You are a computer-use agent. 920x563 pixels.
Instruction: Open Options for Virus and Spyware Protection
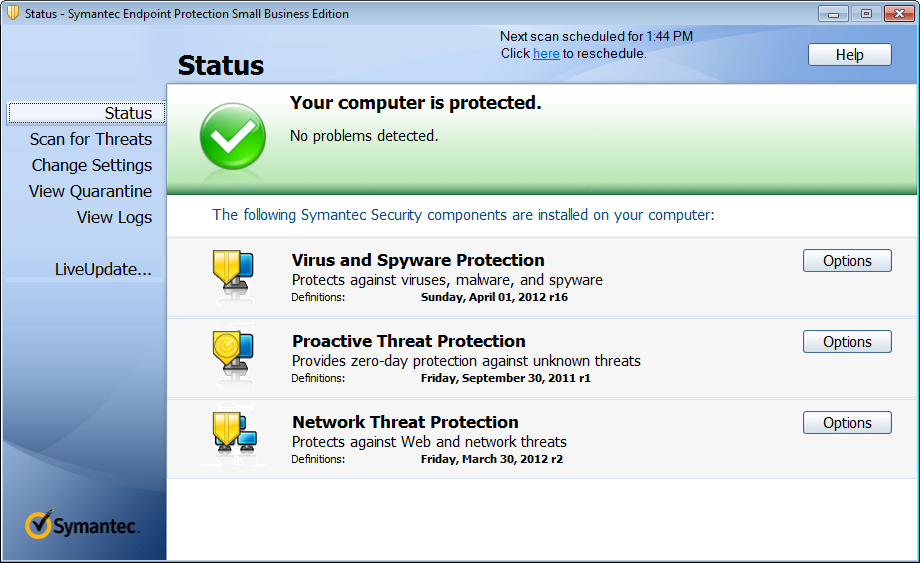[847, 261]
